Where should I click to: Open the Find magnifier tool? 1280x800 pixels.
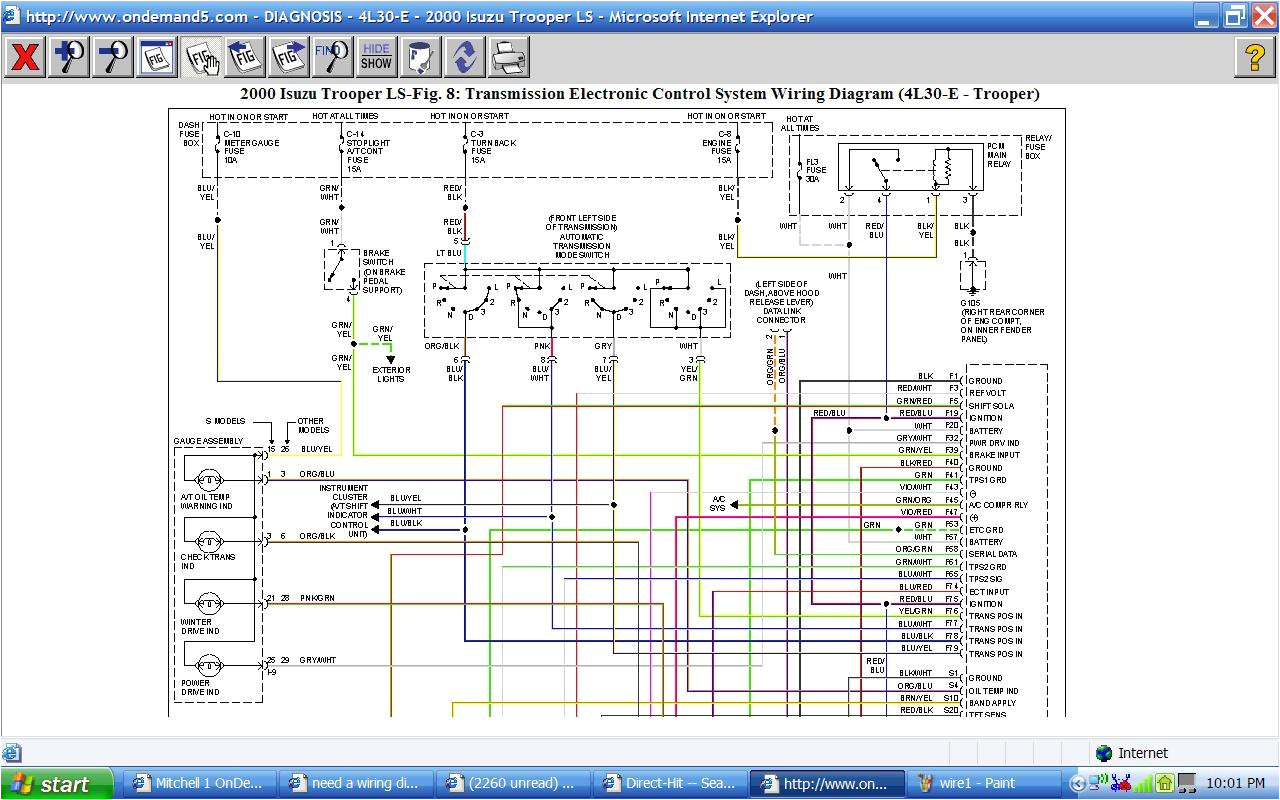(x=331, y=57)
